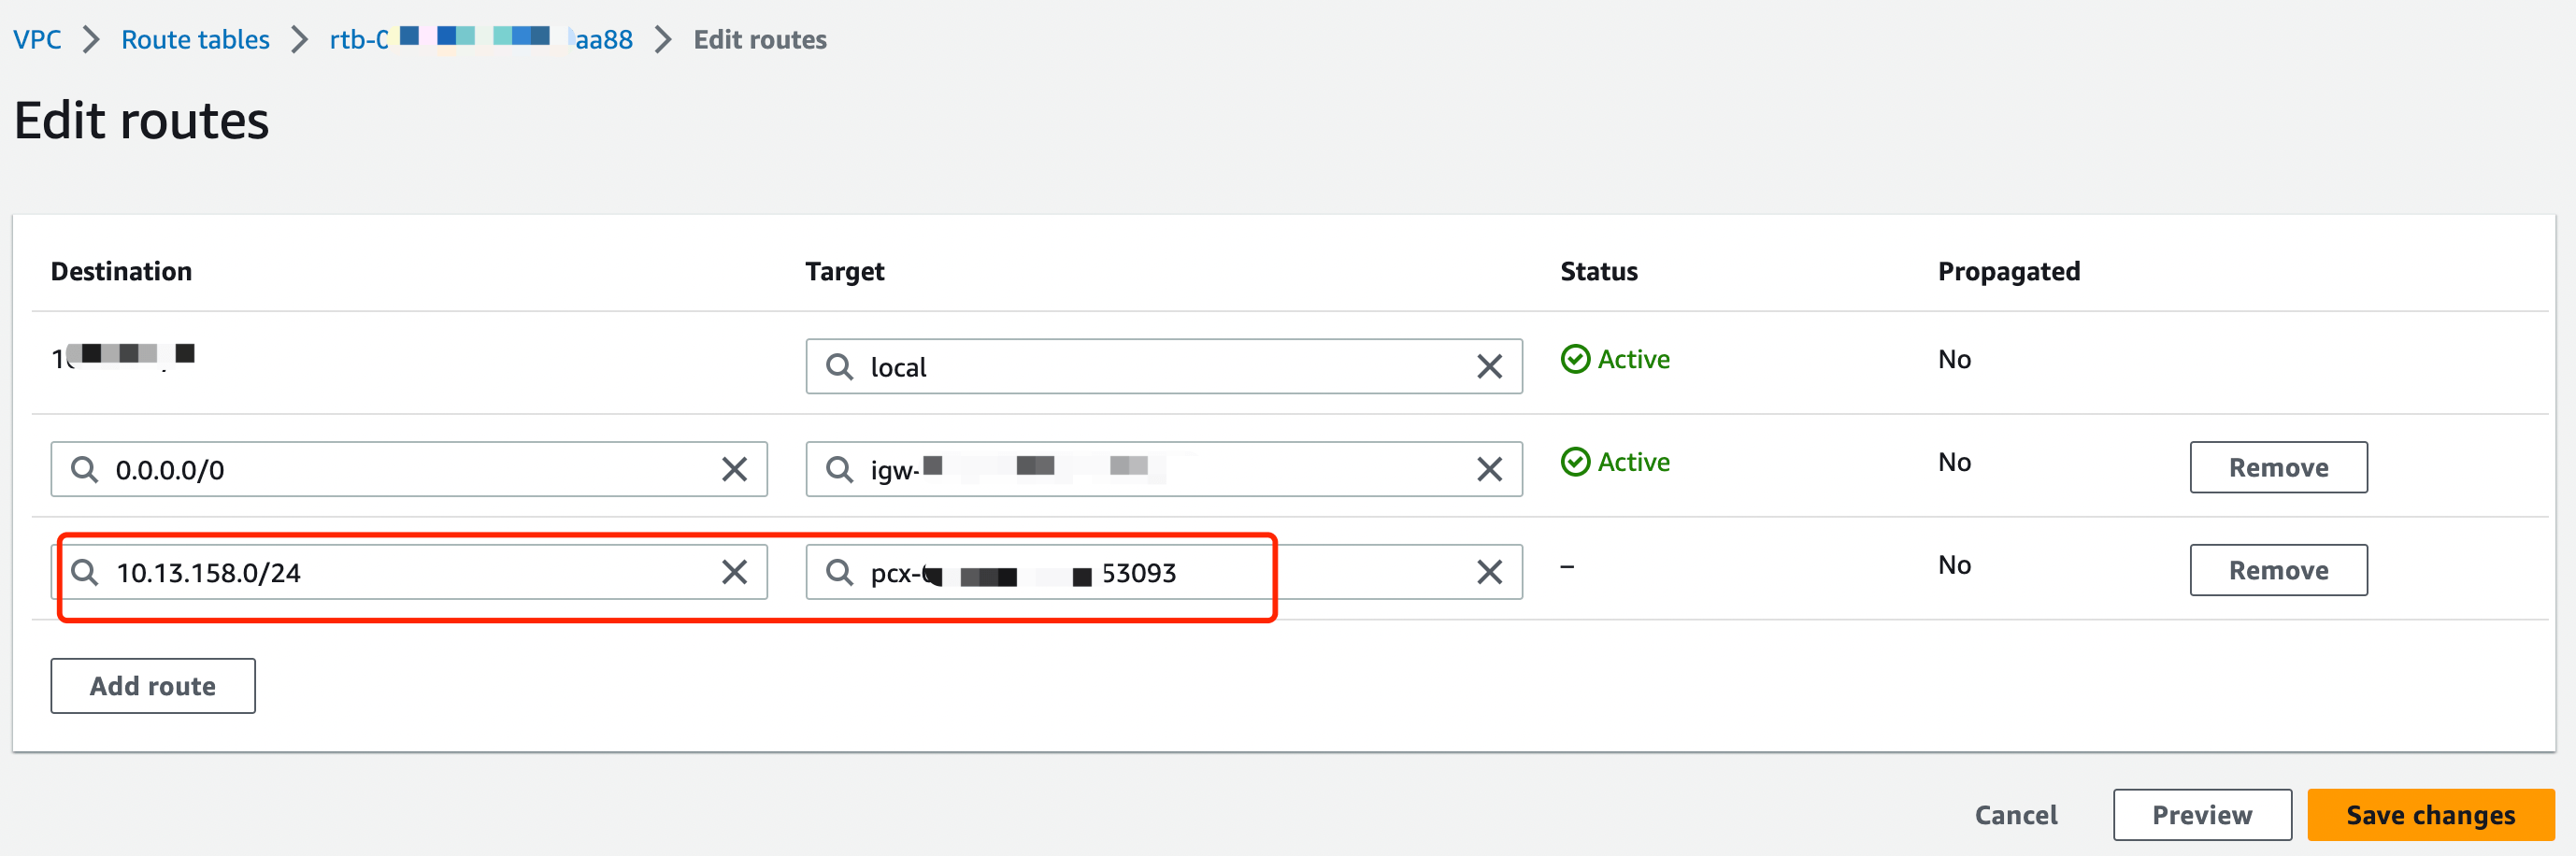Open the rtb route table breadcrumb link
Screen dimensions: 2576x856
click(480, 40)
